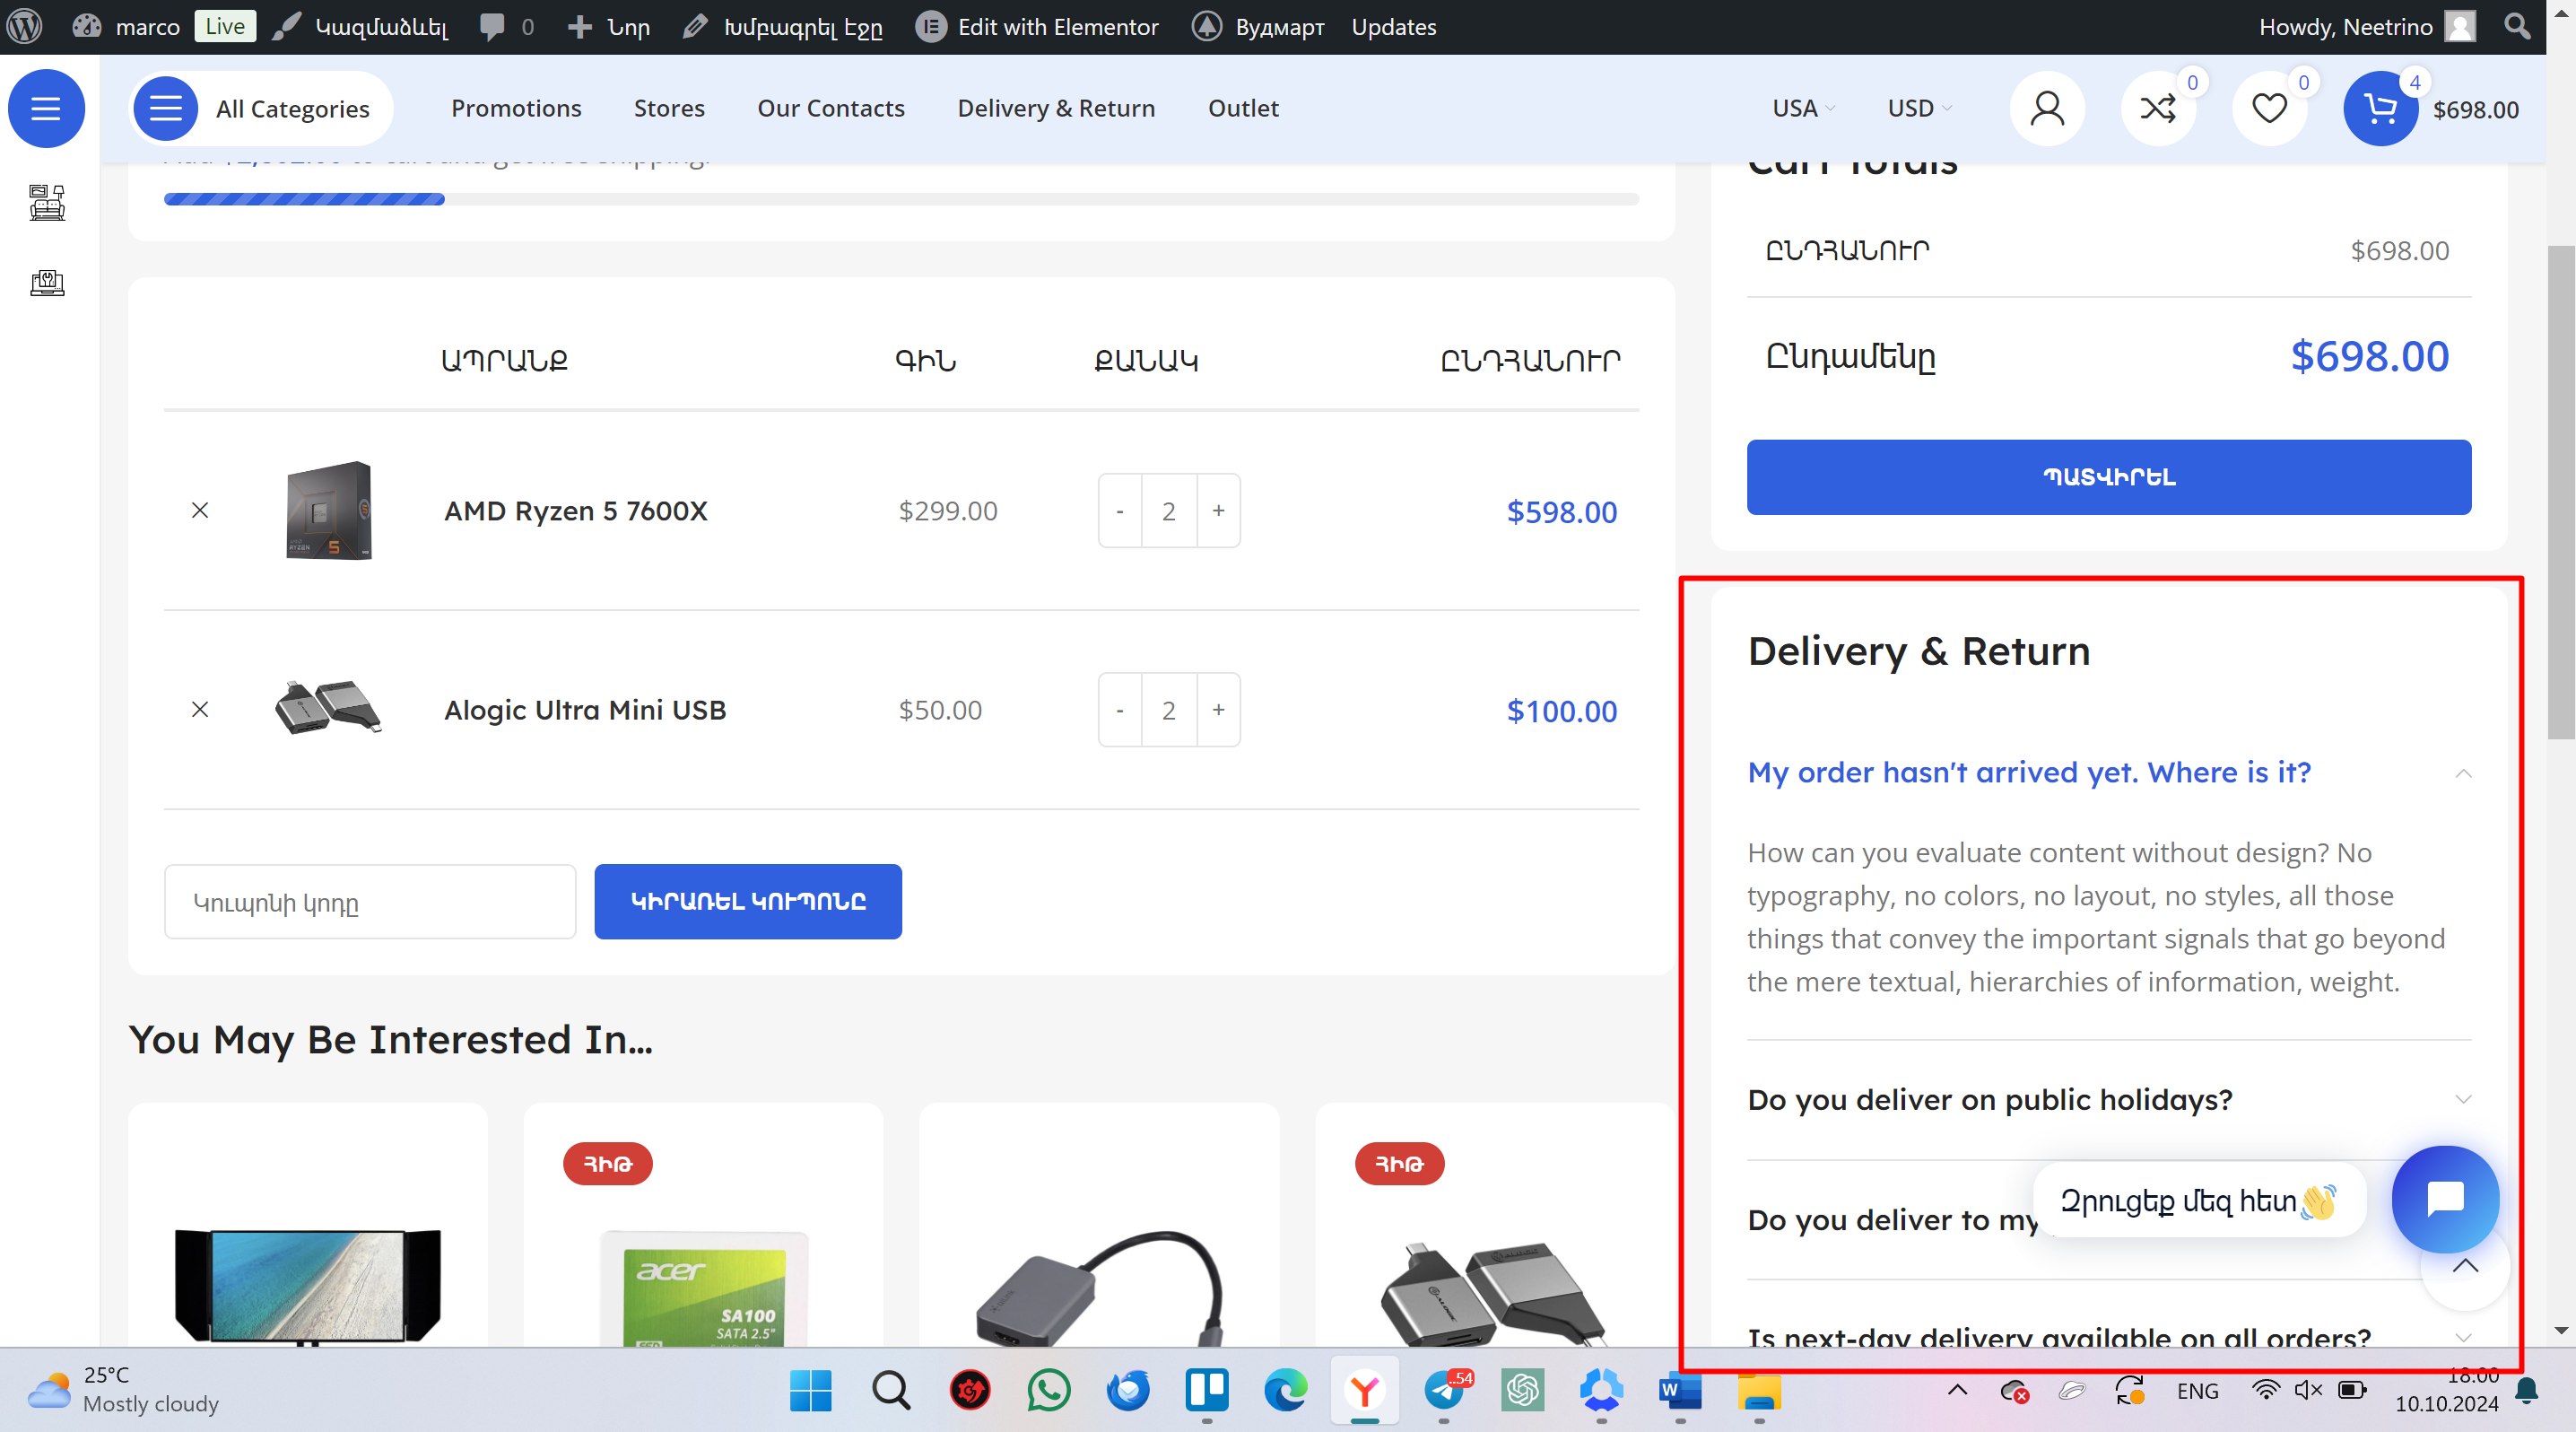Open the Acer SA100 SSD product card

click(703, 1225)
